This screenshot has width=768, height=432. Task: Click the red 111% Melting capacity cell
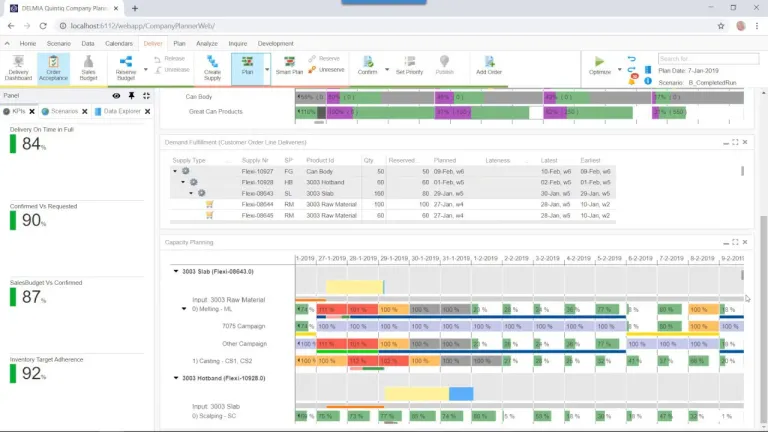pos(332,310)
